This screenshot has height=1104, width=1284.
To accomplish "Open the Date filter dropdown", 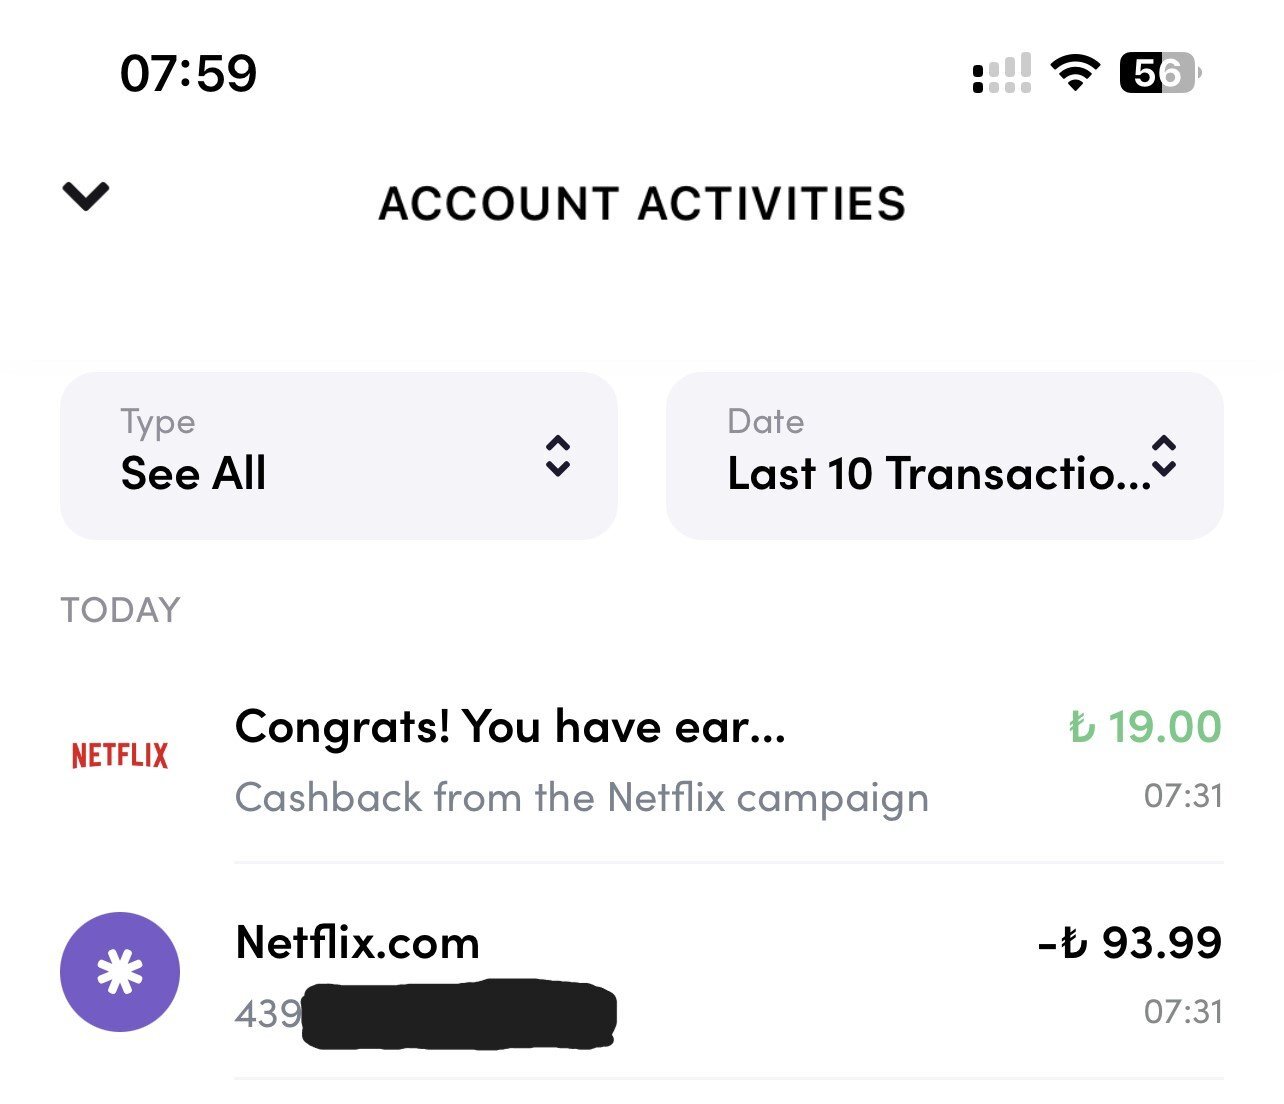I will pos(945,456).
